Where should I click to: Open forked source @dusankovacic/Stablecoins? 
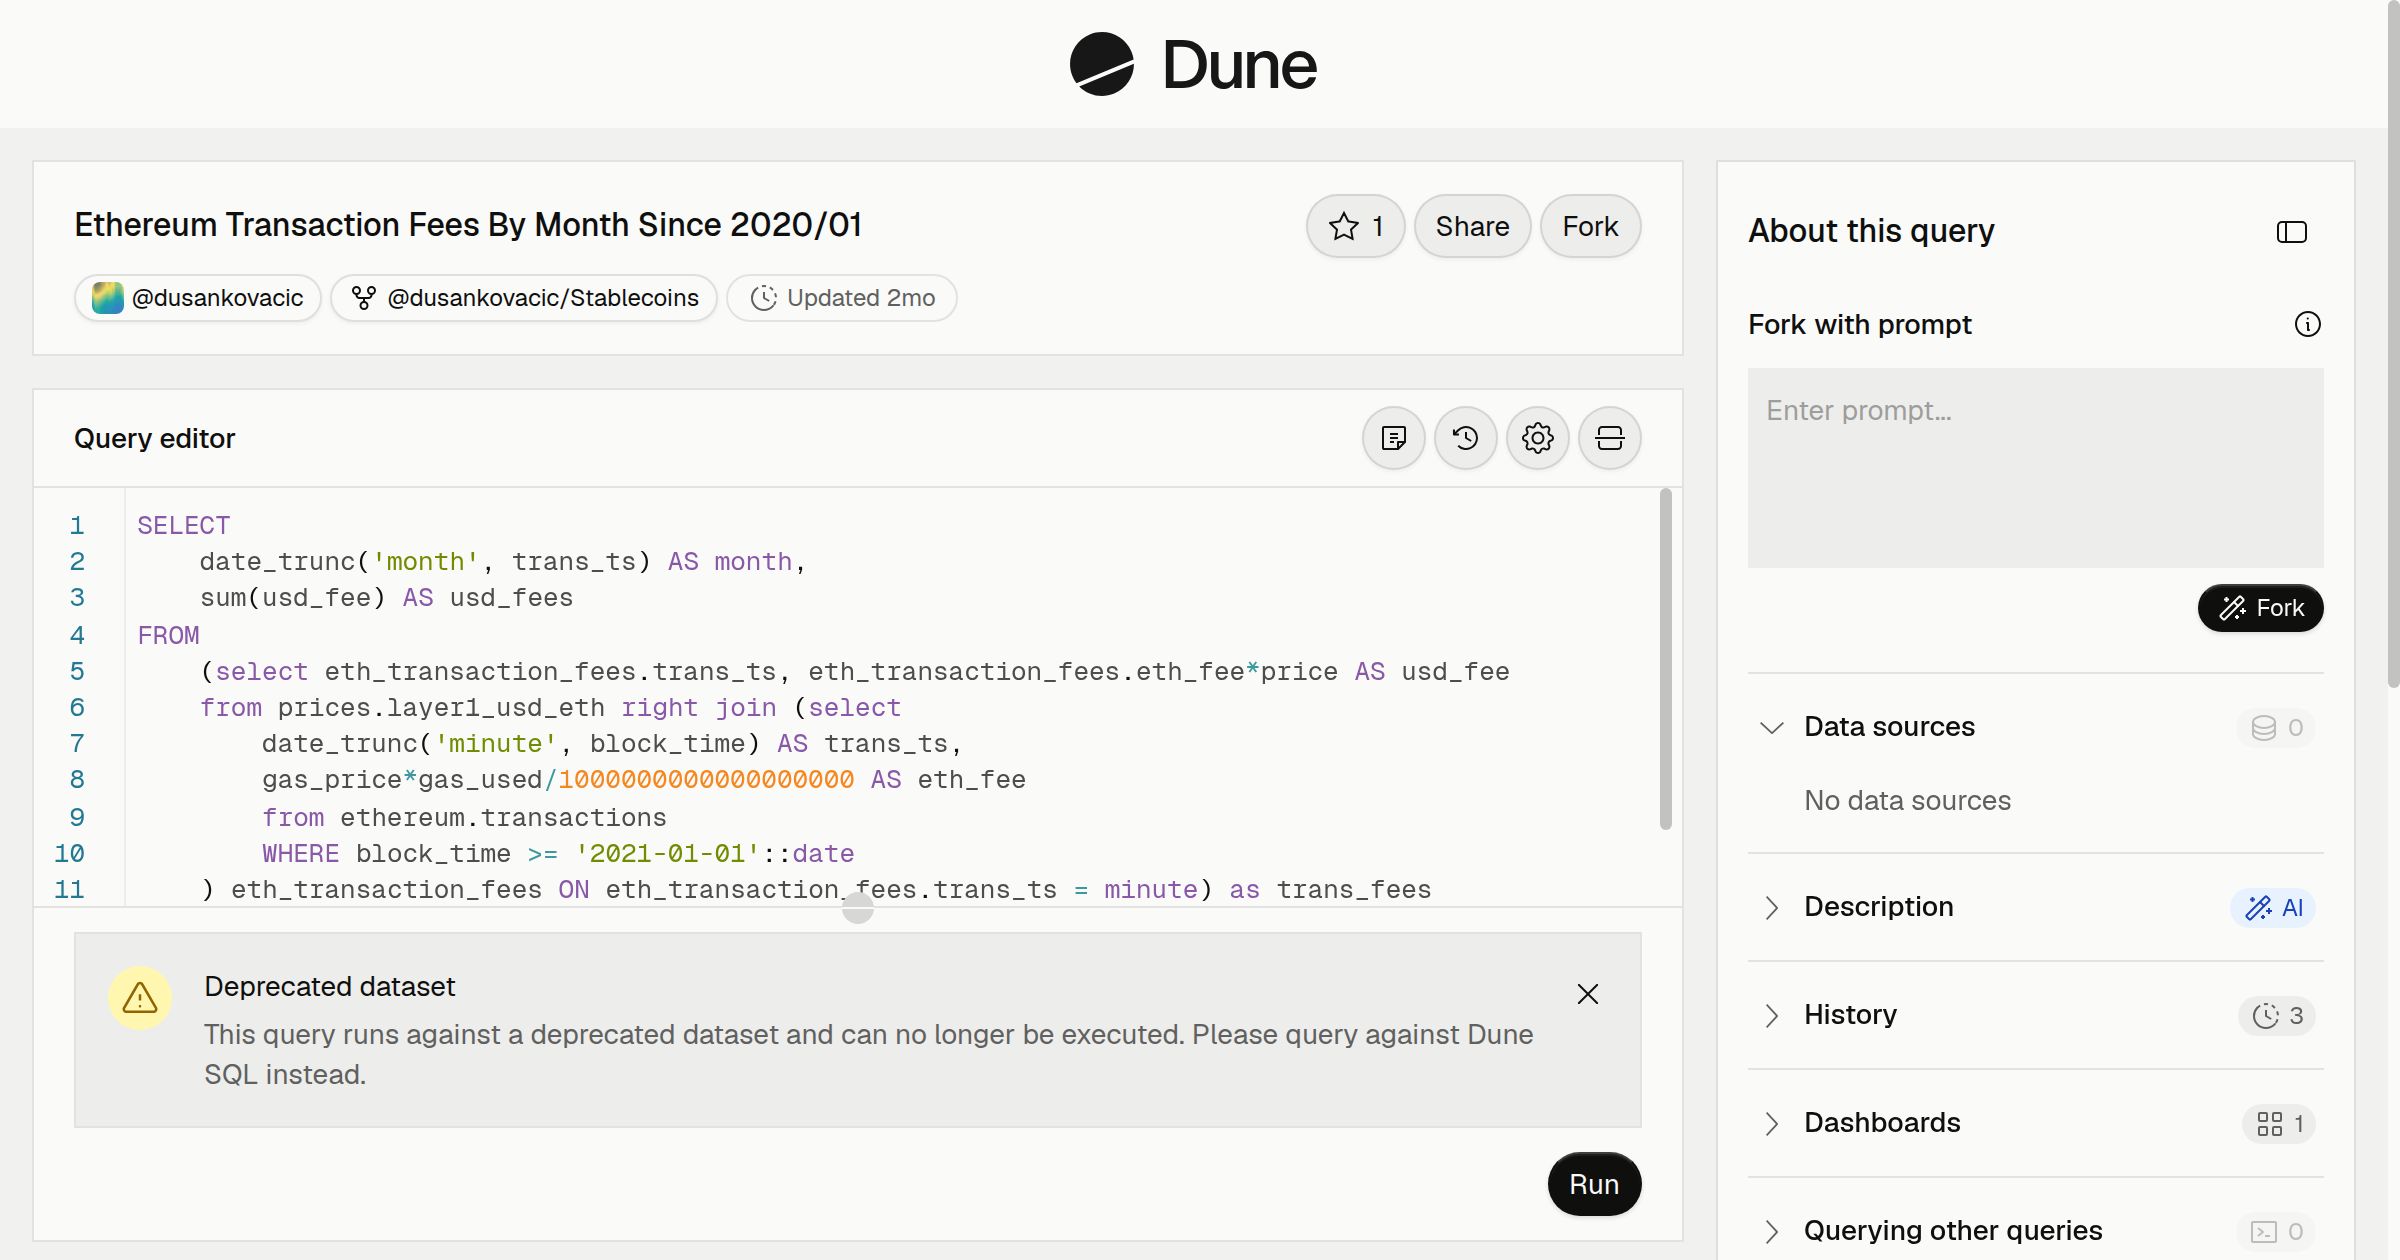pos(524,298)
